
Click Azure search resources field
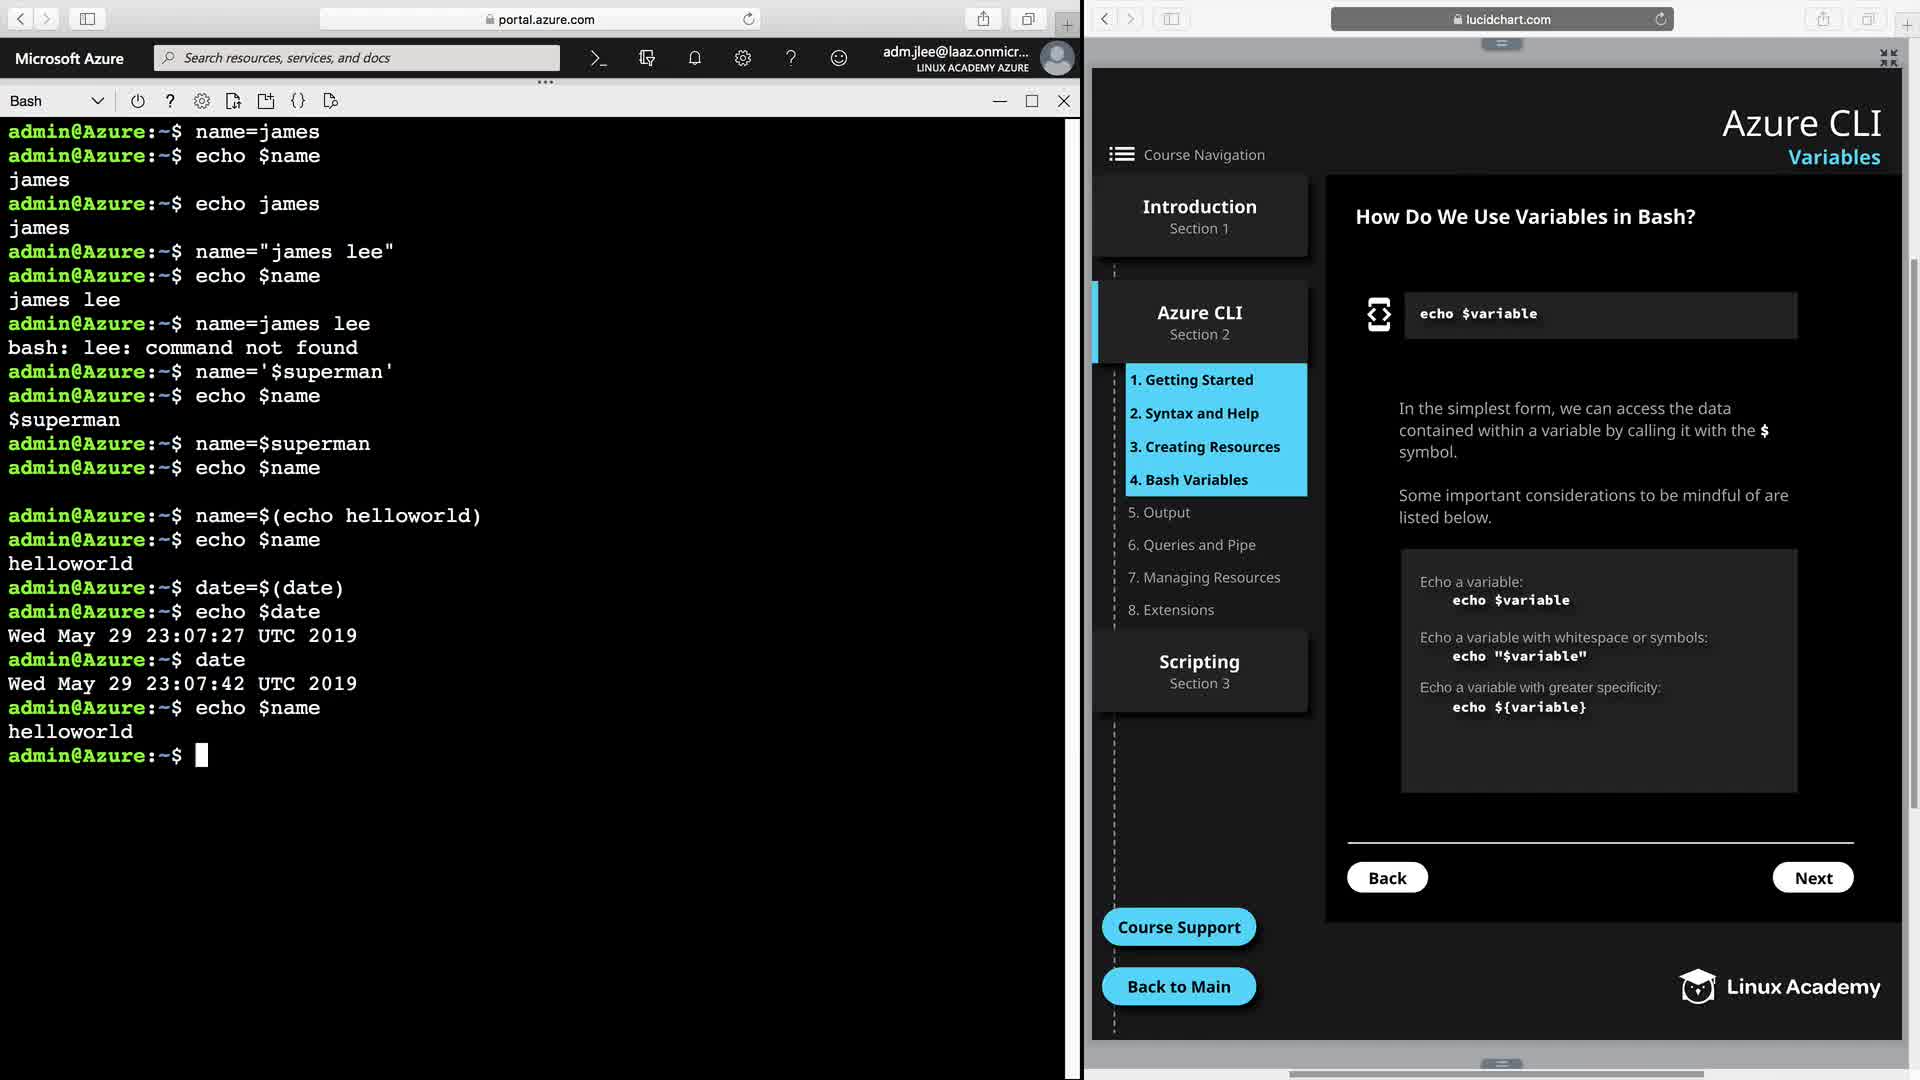[357, 58]
